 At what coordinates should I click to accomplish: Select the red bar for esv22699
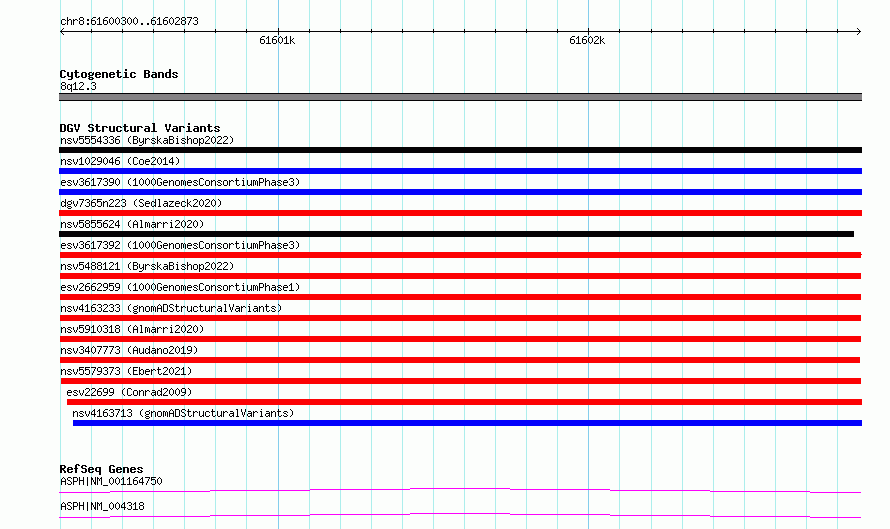(x=464, y=402)
